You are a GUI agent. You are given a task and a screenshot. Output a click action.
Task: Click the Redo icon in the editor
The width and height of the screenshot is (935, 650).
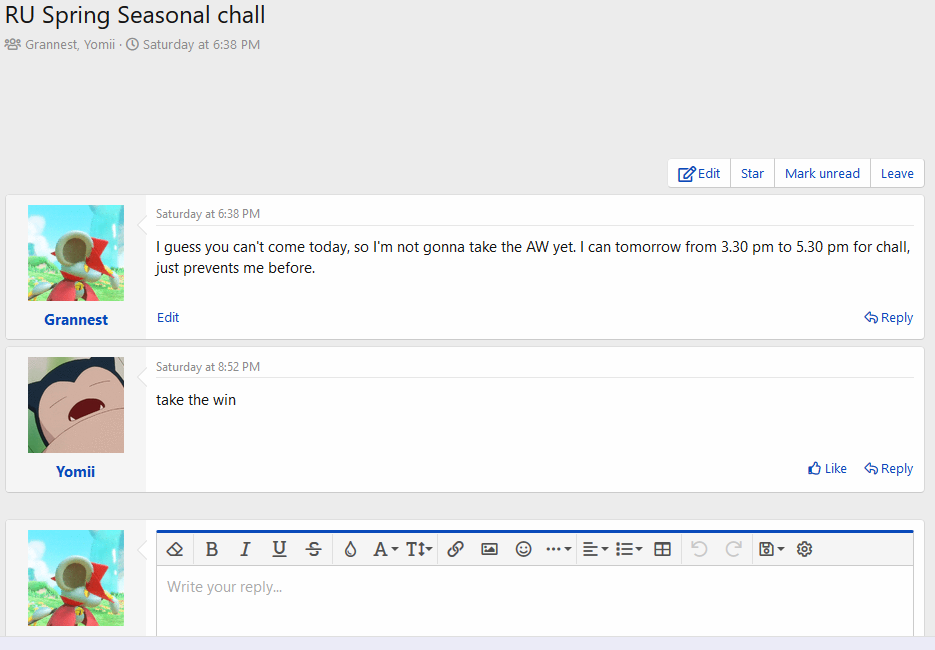point(733,549)
